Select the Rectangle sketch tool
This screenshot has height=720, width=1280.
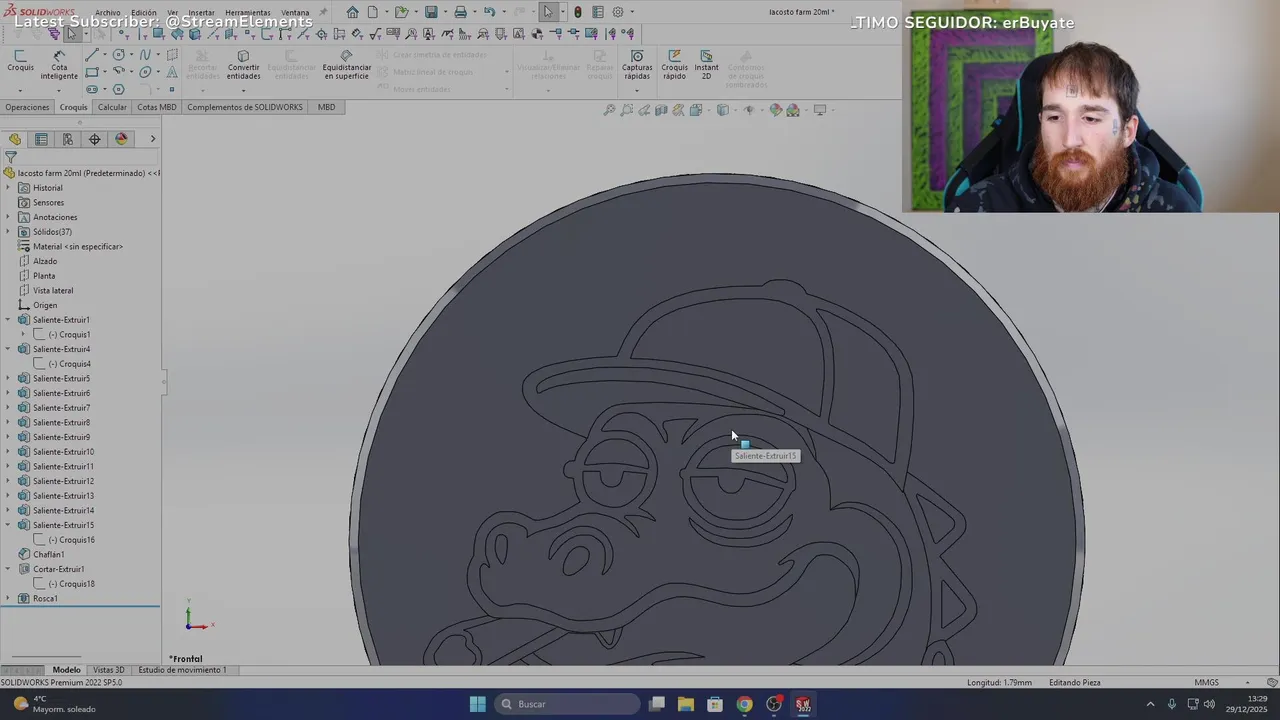point(92,72)
